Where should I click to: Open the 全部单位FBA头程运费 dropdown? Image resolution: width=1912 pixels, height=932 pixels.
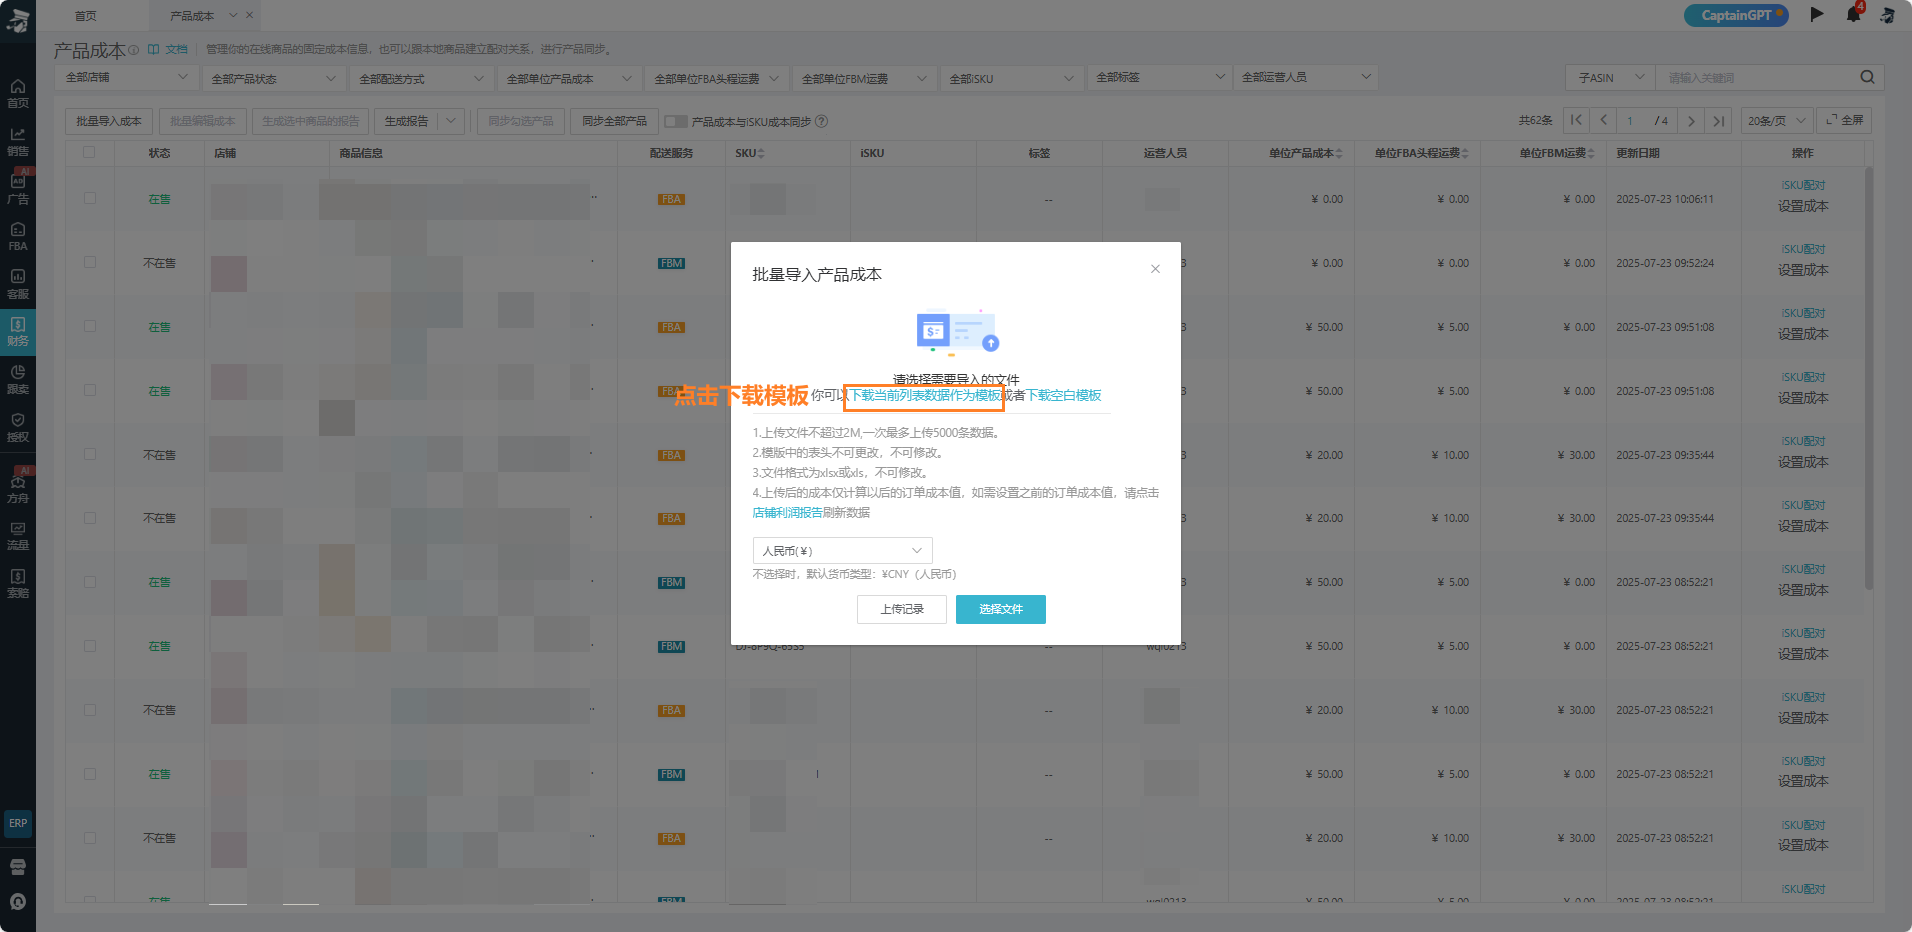[716, 78]
